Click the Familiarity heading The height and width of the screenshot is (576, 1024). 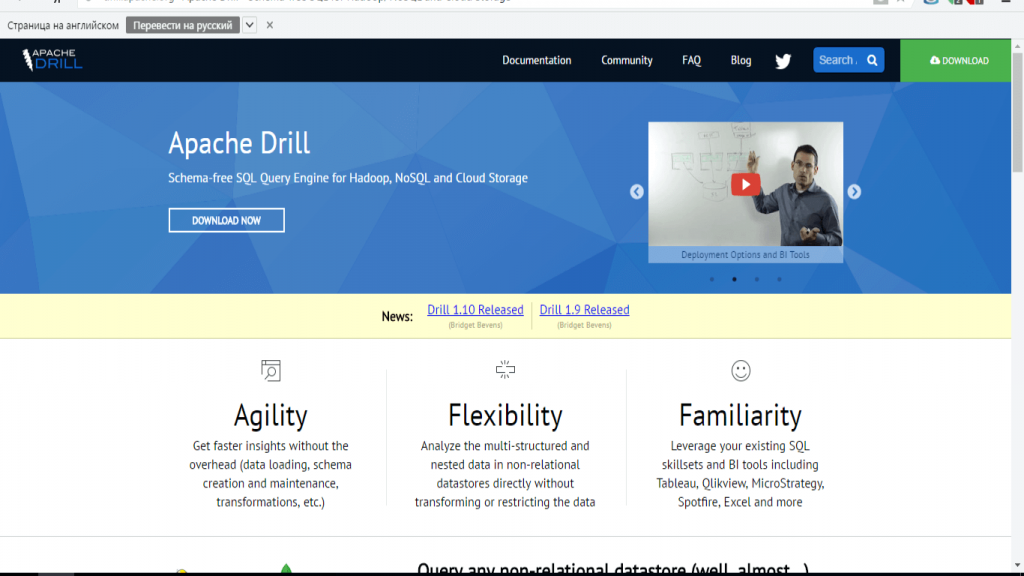(740, 415)
